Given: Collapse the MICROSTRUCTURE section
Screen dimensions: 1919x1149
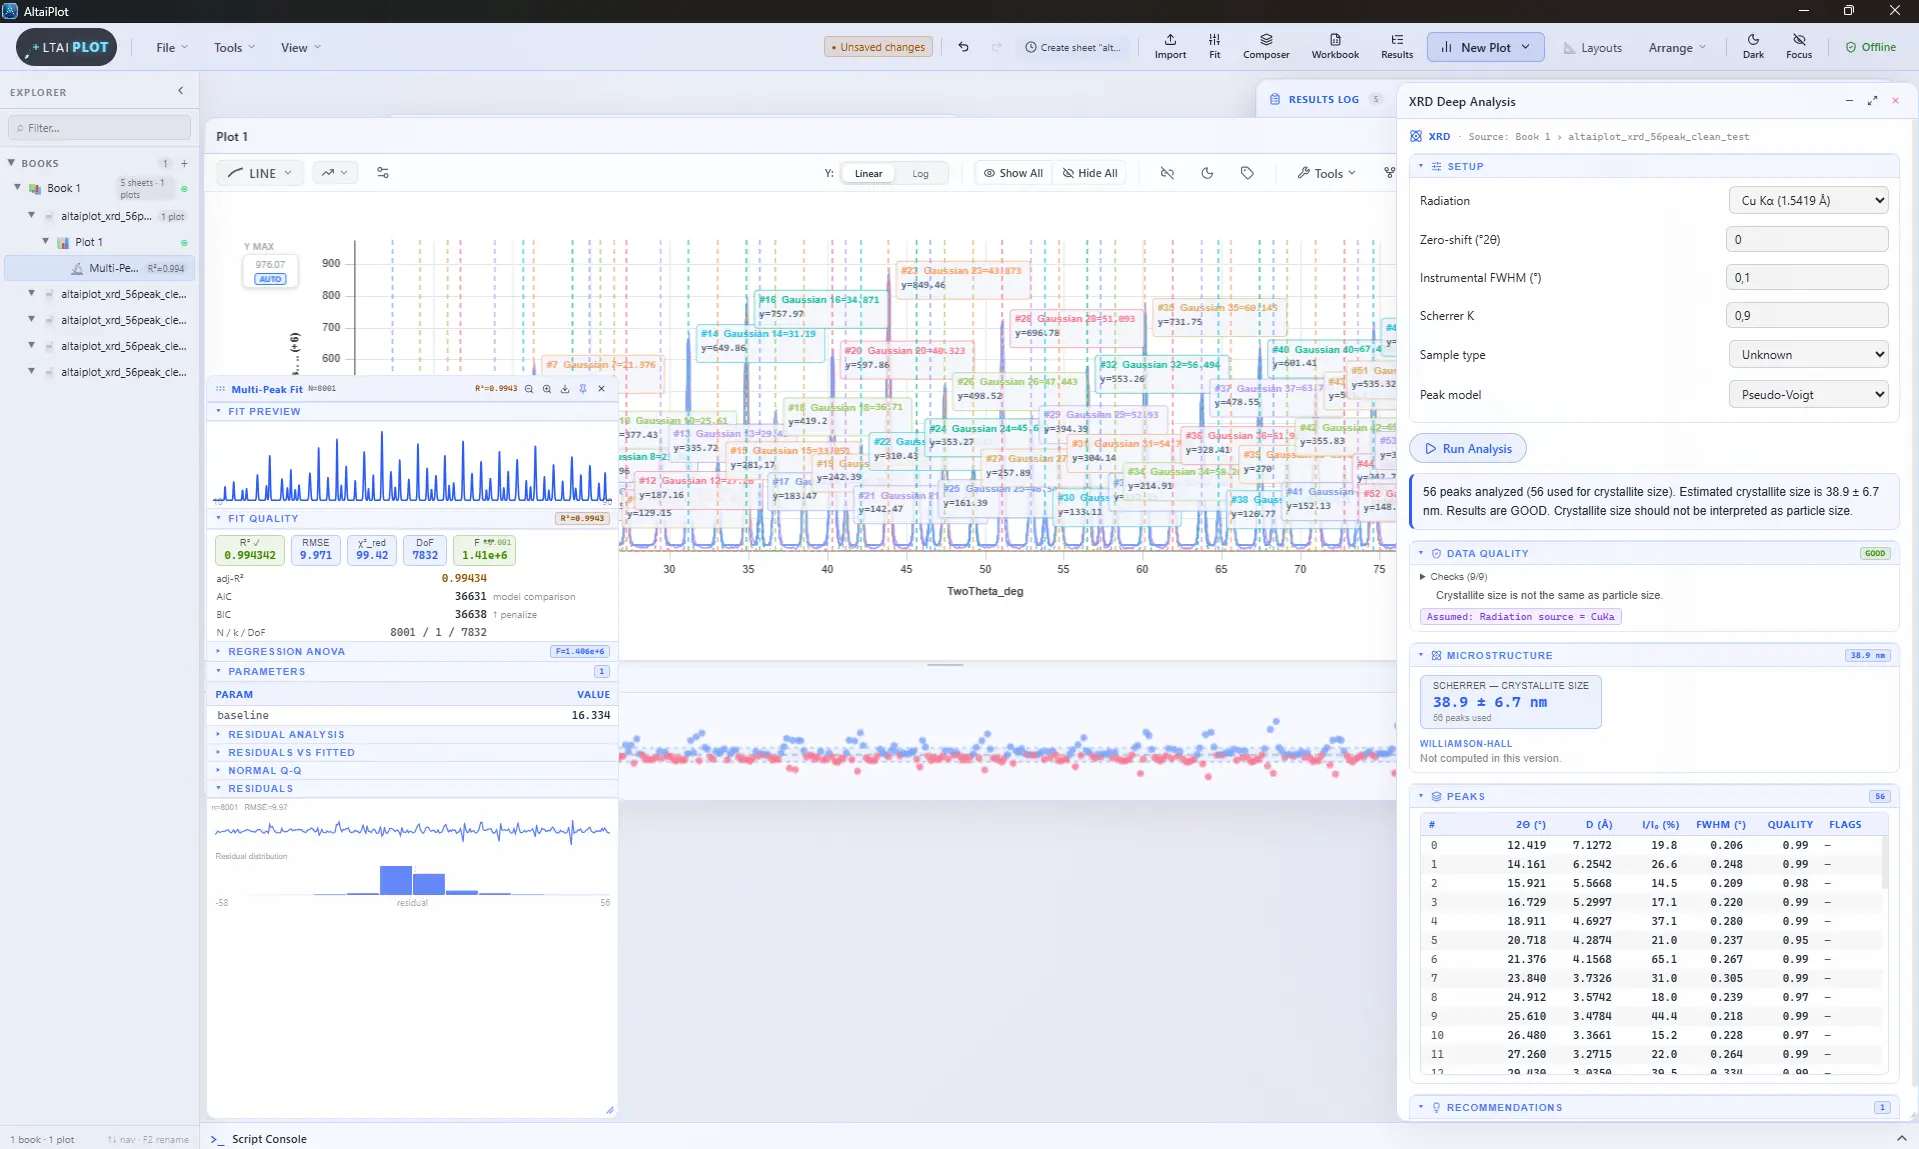Looking at the screenshot, I should click(x=1654, y=655).
